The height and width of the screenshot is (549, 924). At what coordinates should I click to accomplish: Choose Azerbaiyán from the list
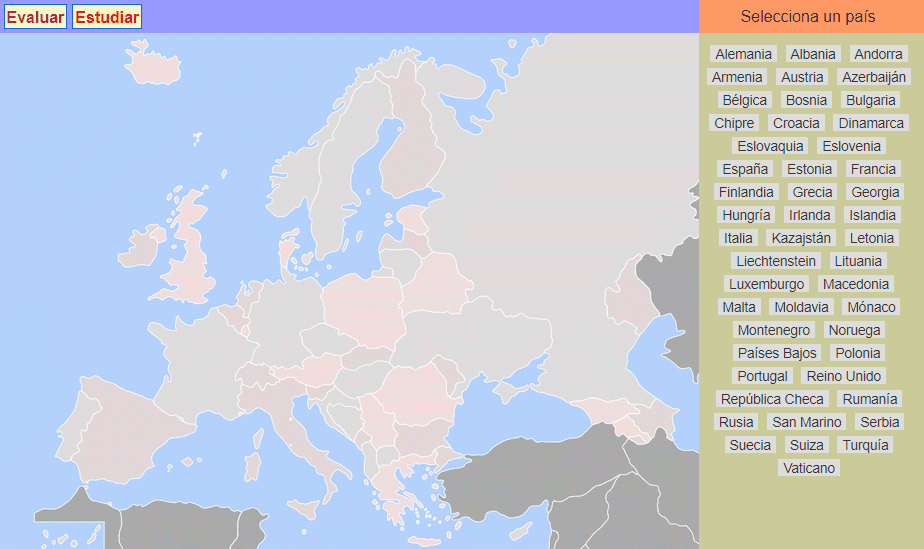pyautogui.click(x=873, y=77)
